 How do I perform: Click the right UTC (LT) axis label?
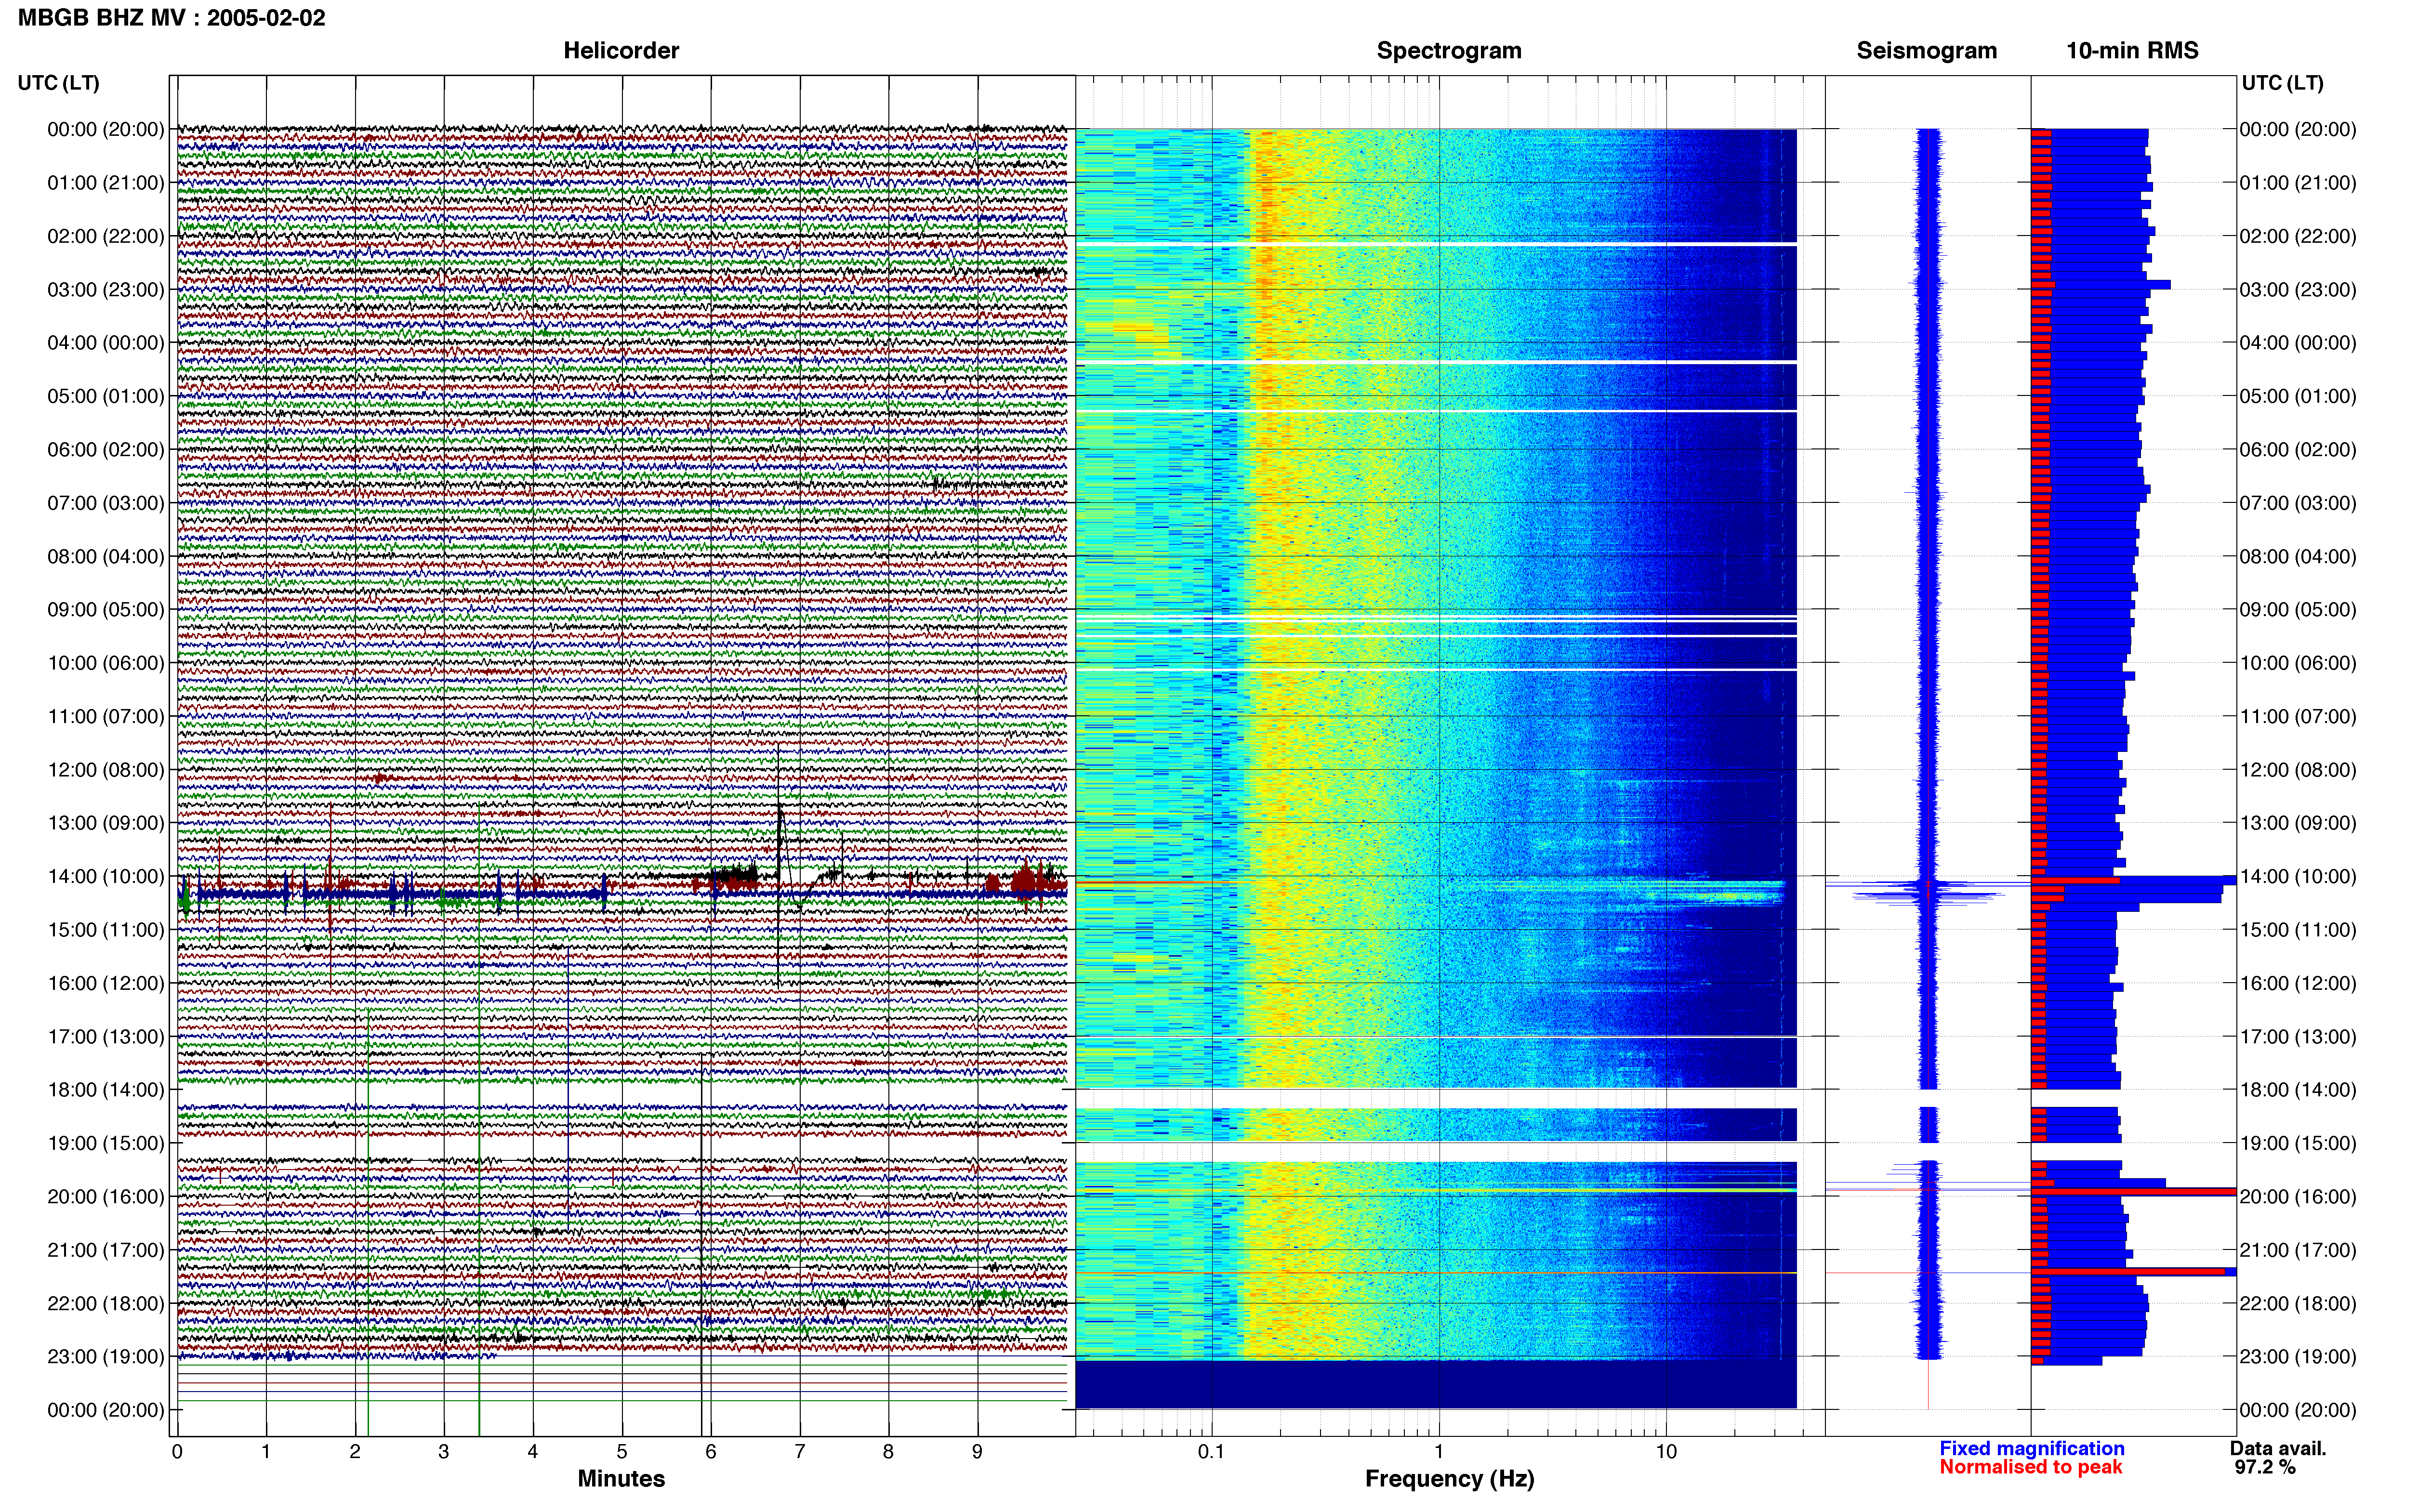click(2282, 83)
